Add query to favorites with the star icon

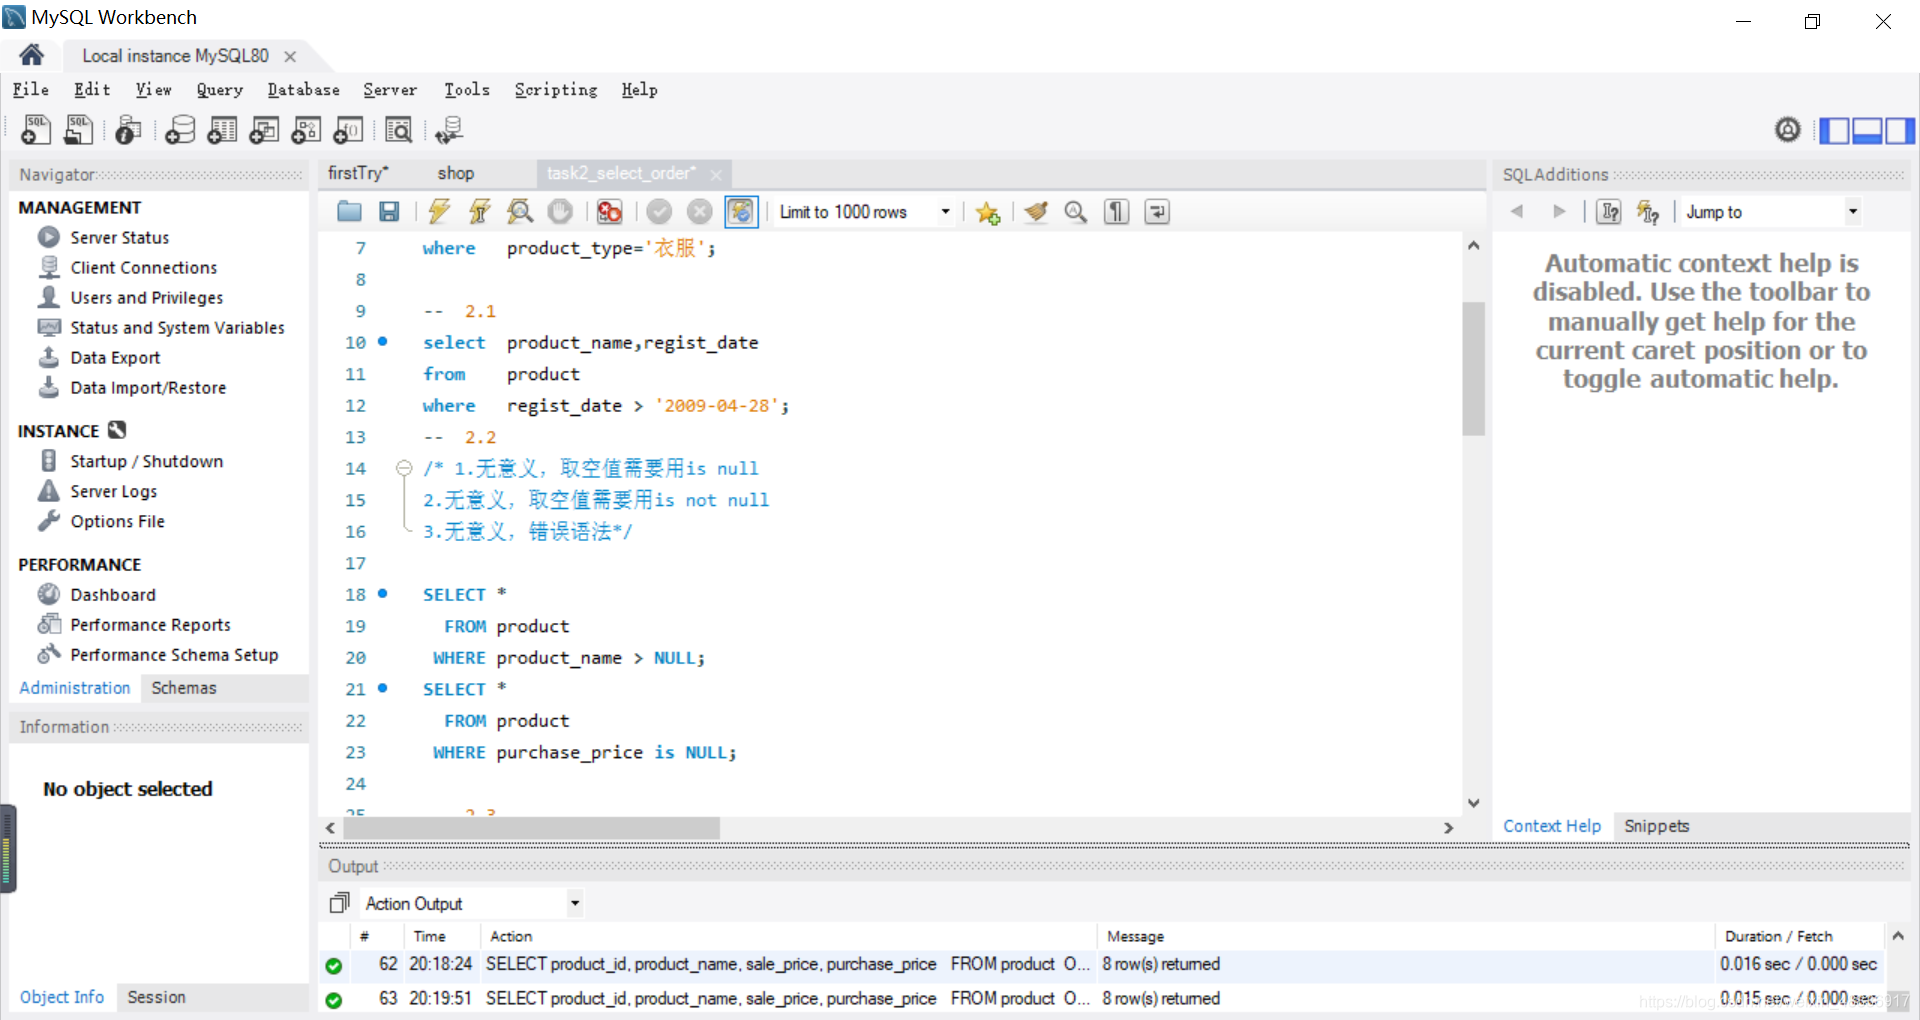[988, 211]
